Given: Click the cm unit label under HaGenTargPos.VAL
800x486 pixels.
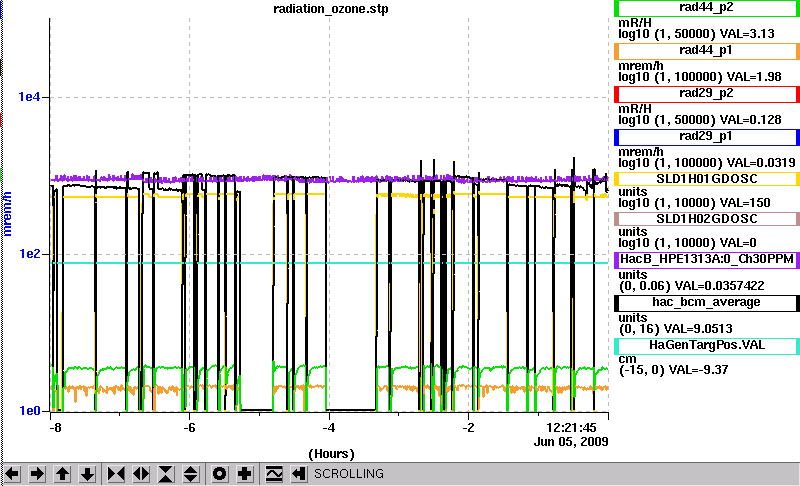Looking at the screenshot, I should (x=628, y=359).
